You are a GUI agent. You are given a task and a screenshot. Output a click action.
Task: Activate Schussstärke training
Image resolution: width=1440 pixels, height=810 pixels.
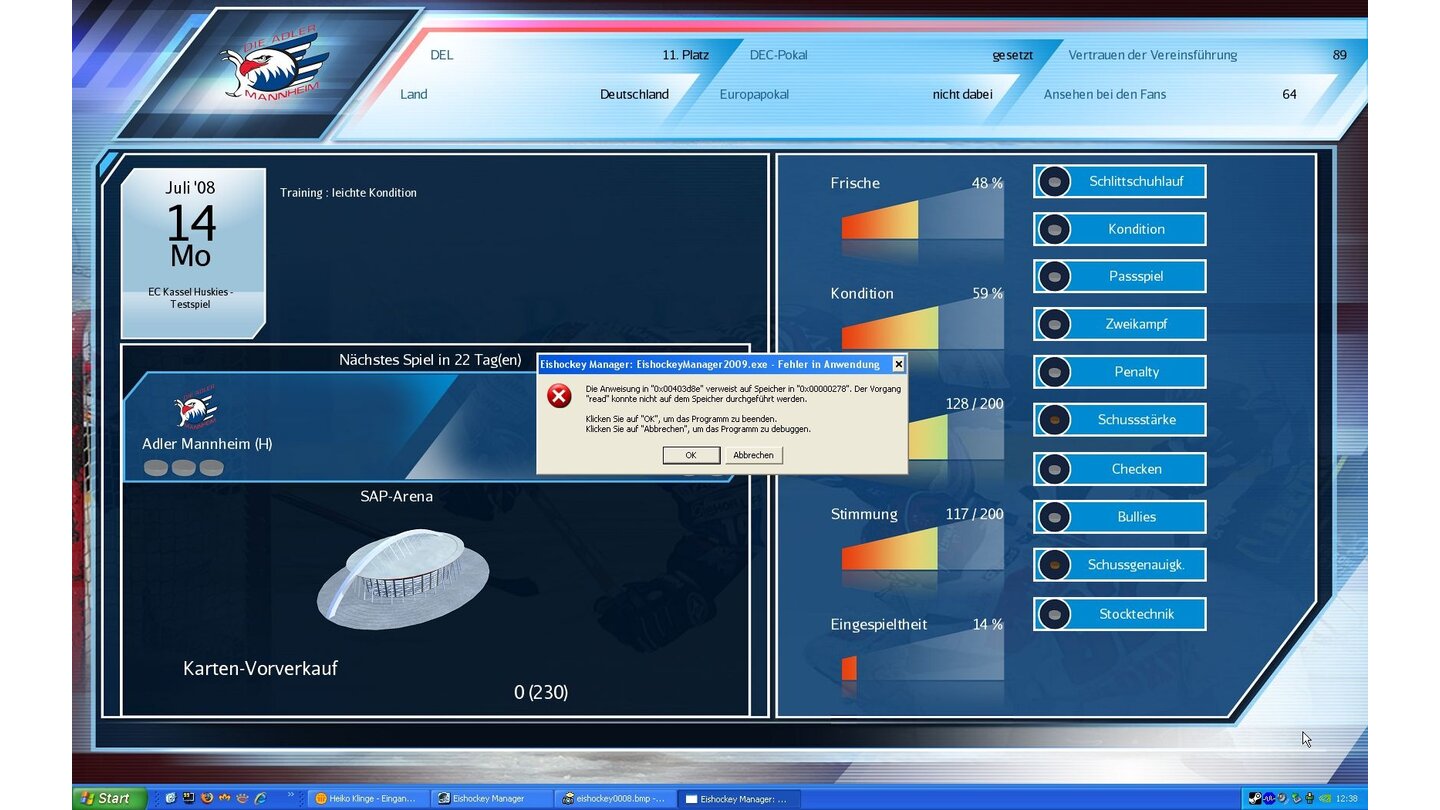[x=1119, y=420]
